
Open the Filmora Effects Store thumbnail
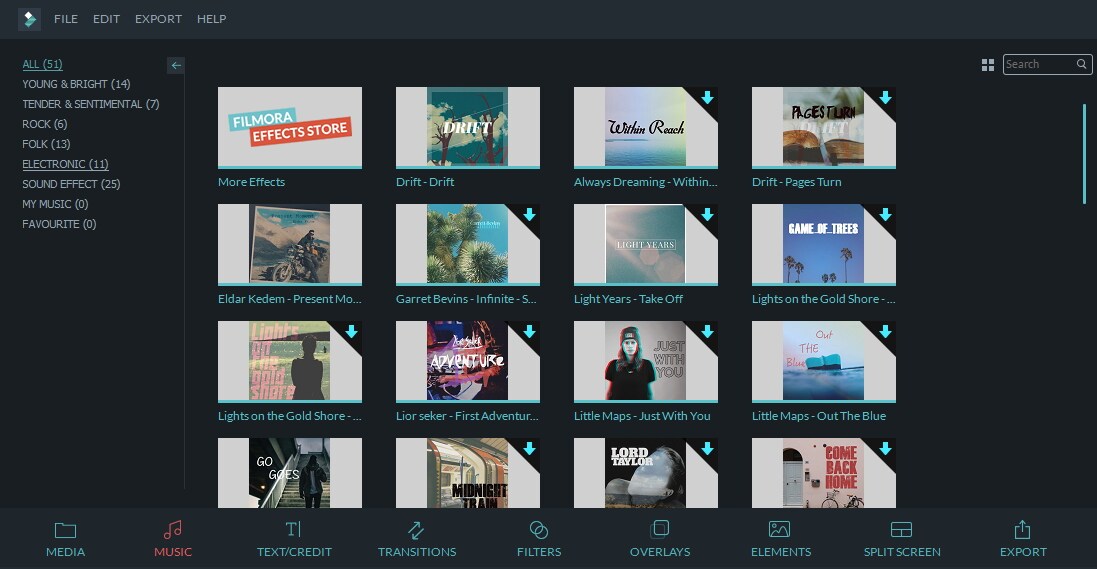pos(290,127)
